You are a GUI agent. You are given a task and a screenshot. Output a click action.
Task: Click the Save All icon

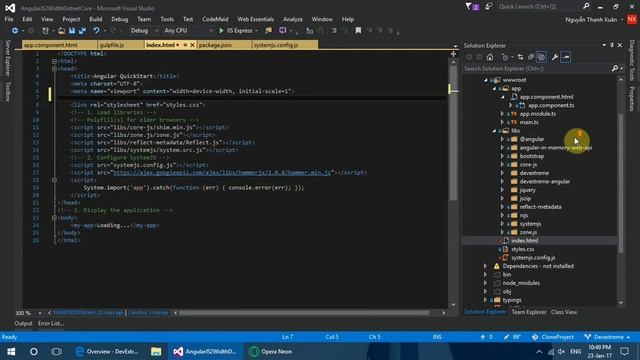pos(82,31)
